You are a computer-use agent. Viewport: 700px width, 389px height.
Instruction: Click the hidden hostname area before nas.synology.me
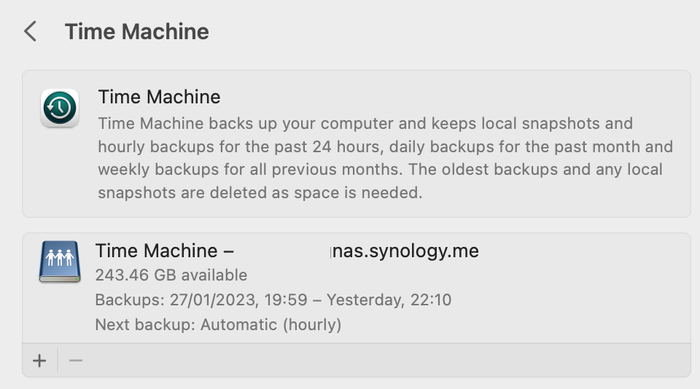tap(283, 251)
